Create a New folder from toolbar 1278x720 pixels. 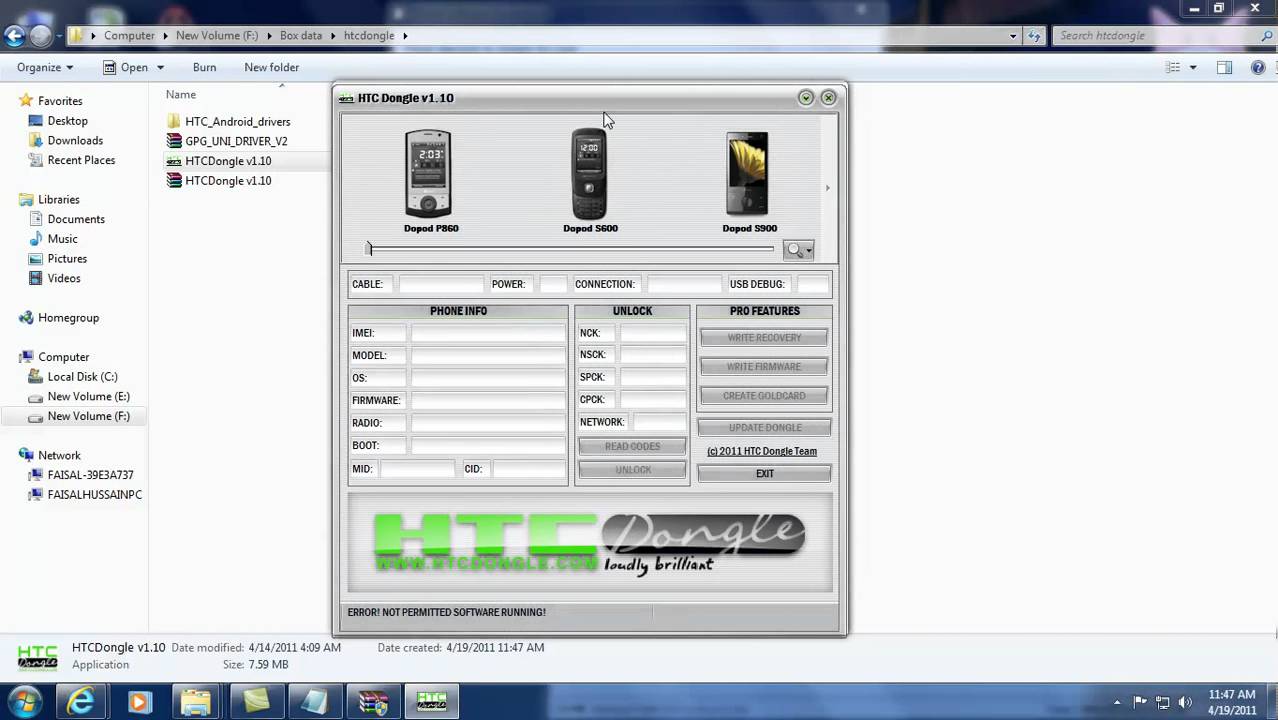point(271,67)
